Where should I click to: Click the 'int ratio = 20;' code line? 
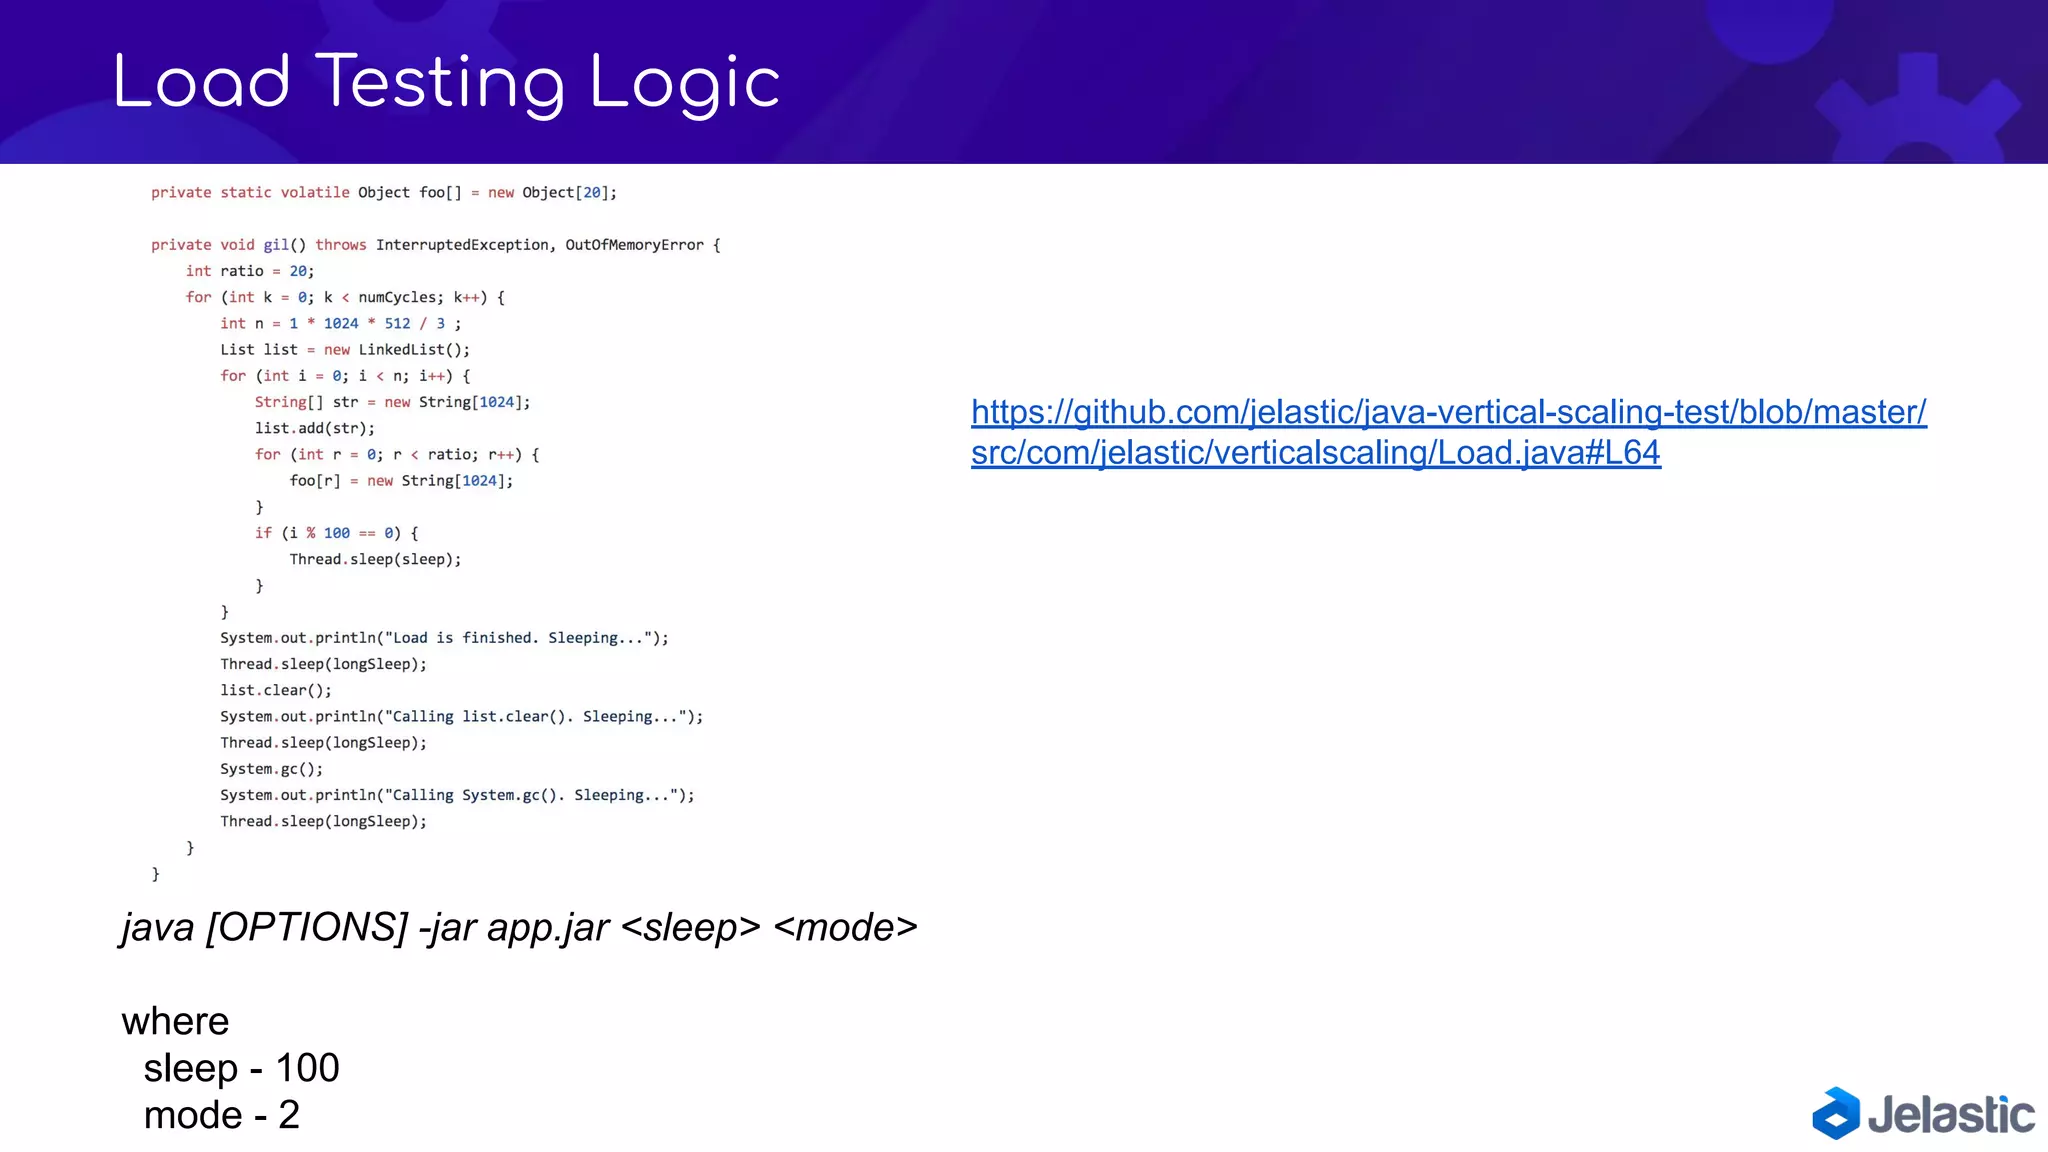pyautogui.click(x=250, y=271)
